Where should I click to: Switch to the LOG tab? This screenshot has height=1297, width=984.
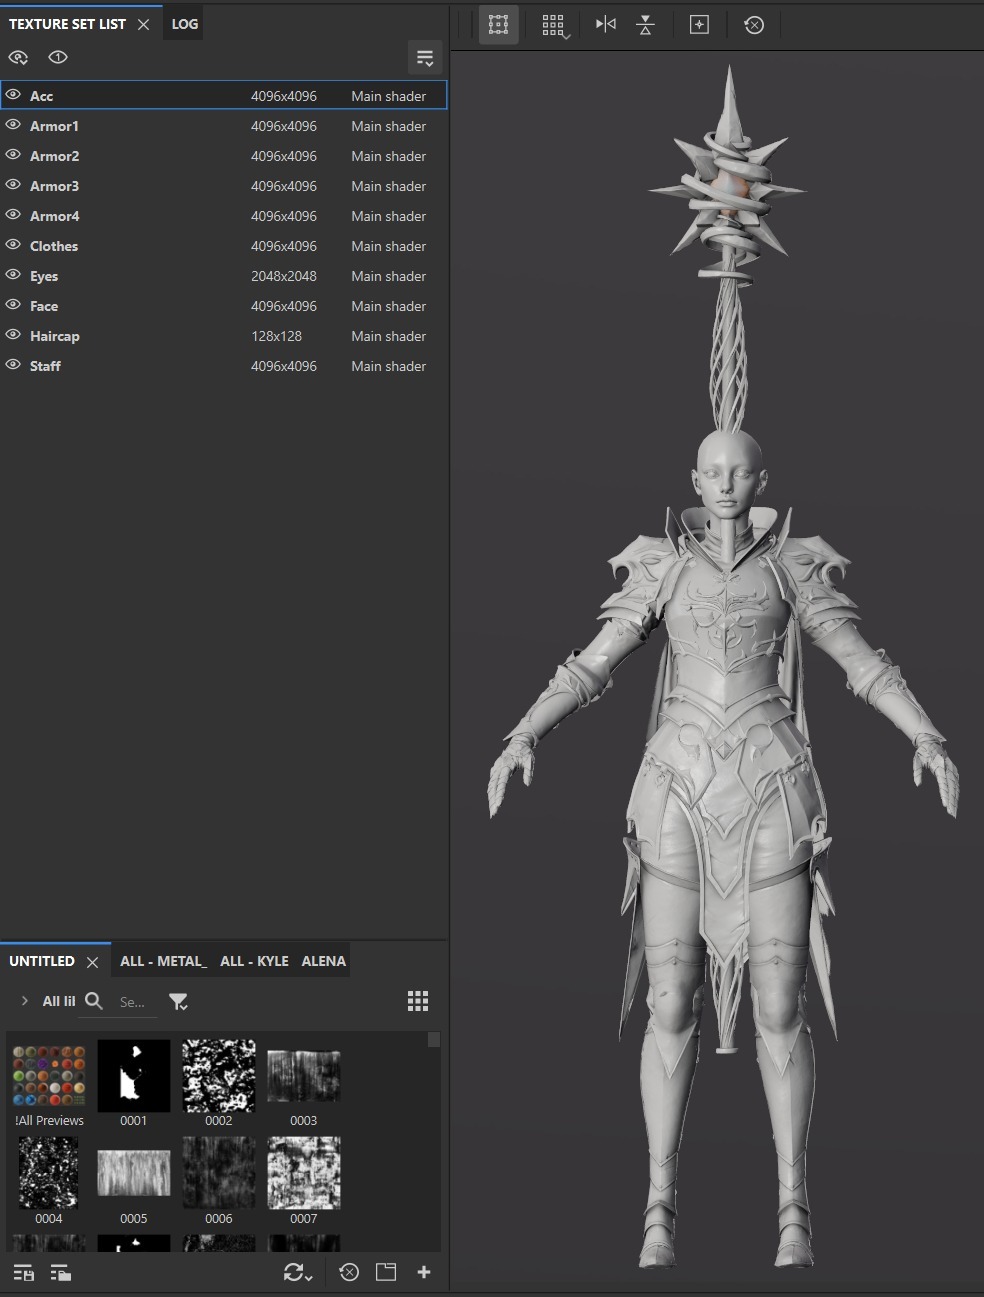185,24
